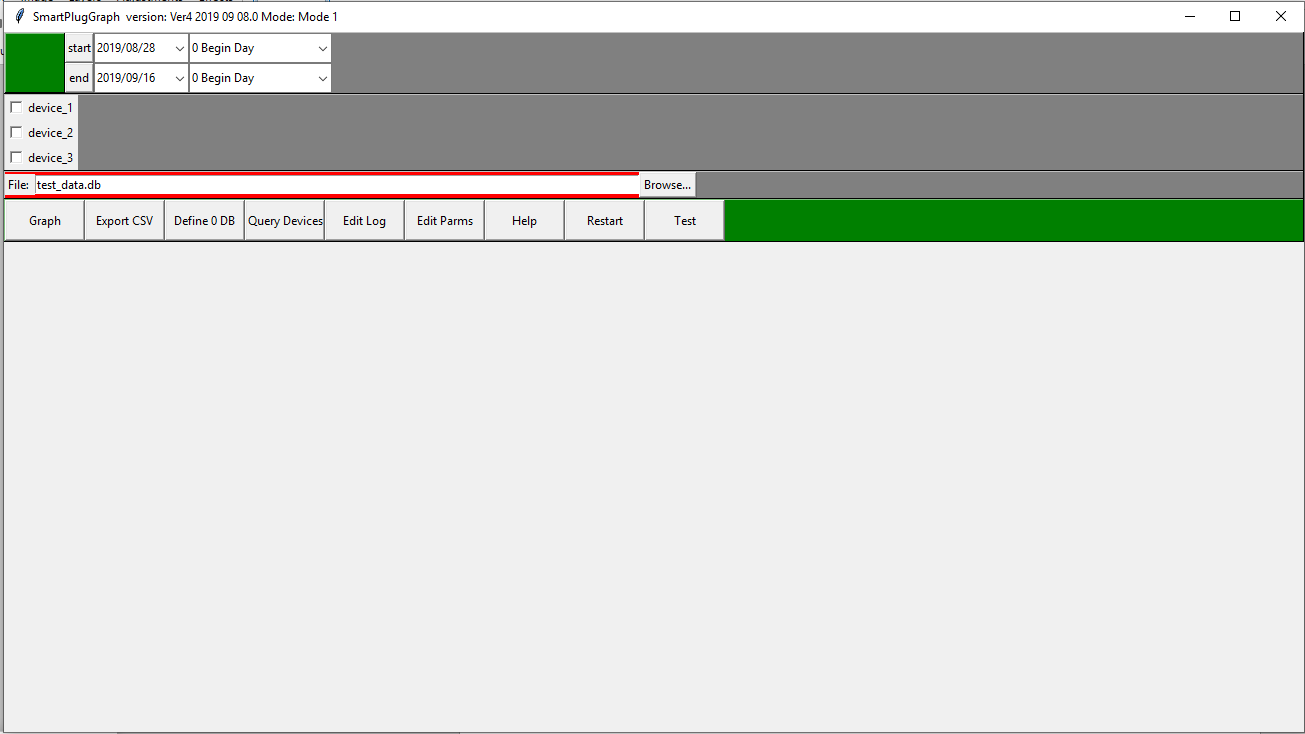Click the Define 0 DB button
Viewport: 1305px width, 734px height.
[x=204, y=221]
